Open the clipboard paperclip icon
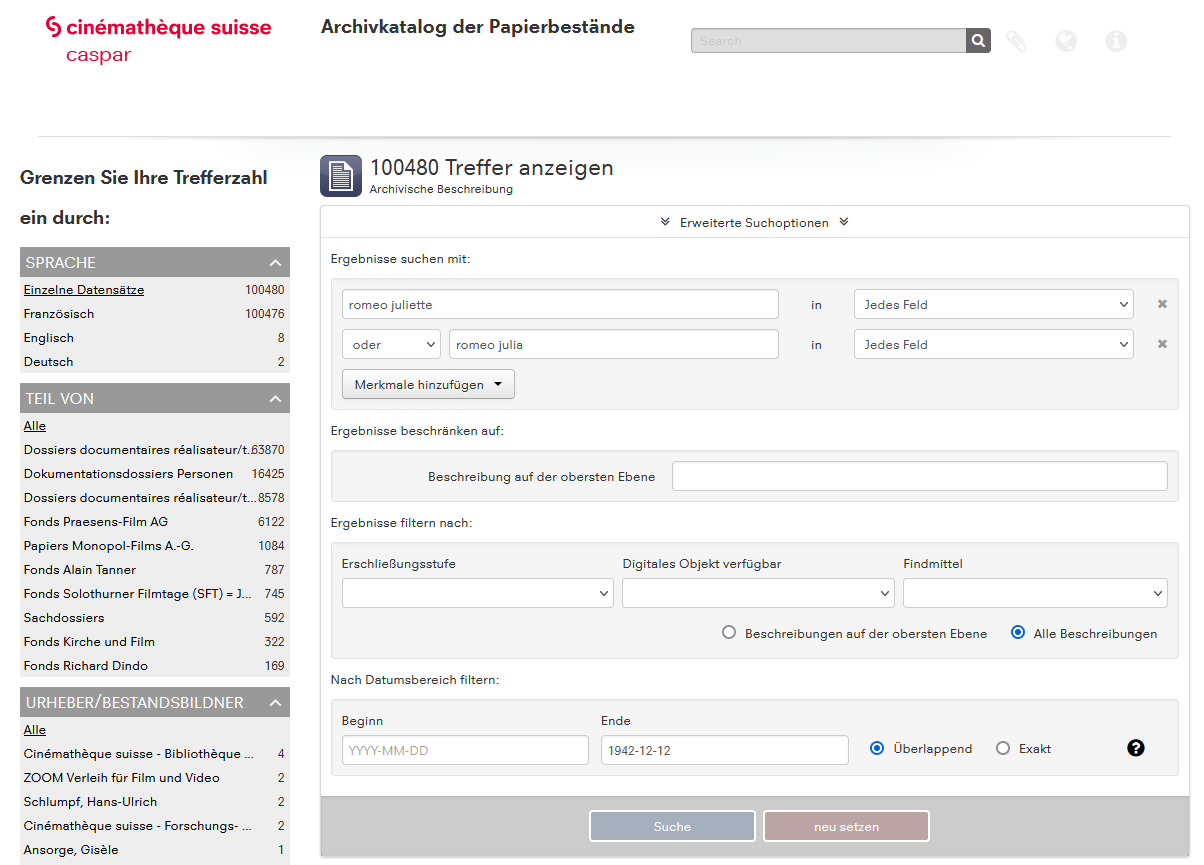 coord(1016,41)
